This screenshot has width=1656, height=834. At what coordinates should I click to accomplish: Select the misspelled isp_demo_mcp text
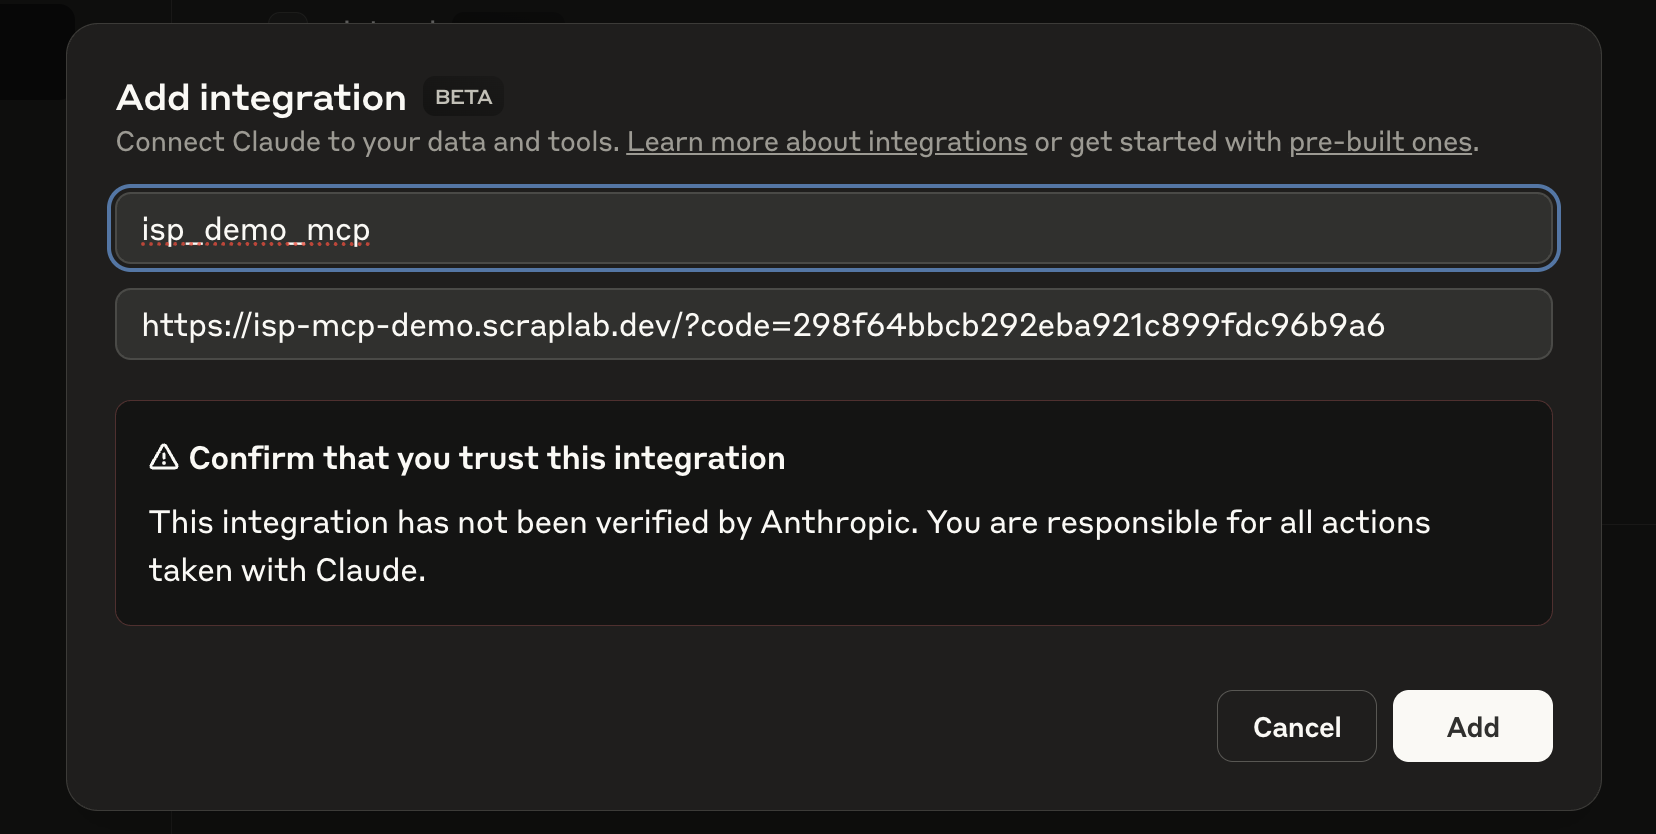[255, 228]
